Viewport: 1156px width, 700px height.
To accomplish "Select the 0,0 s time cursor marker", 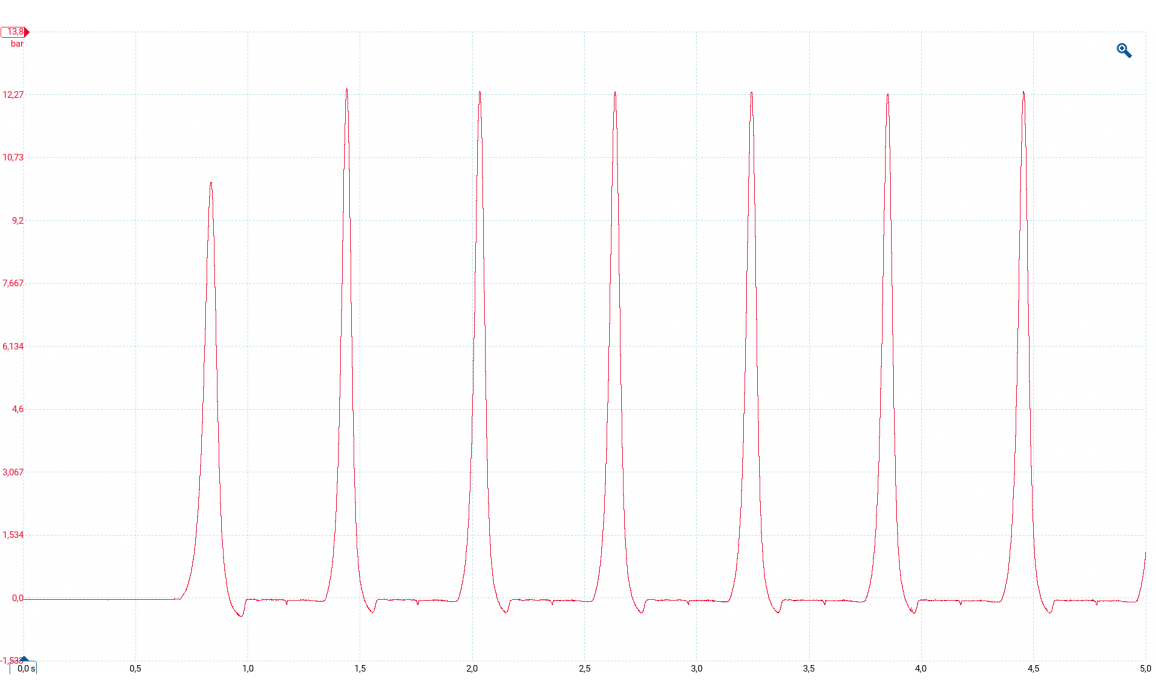I will pos(25,668).
